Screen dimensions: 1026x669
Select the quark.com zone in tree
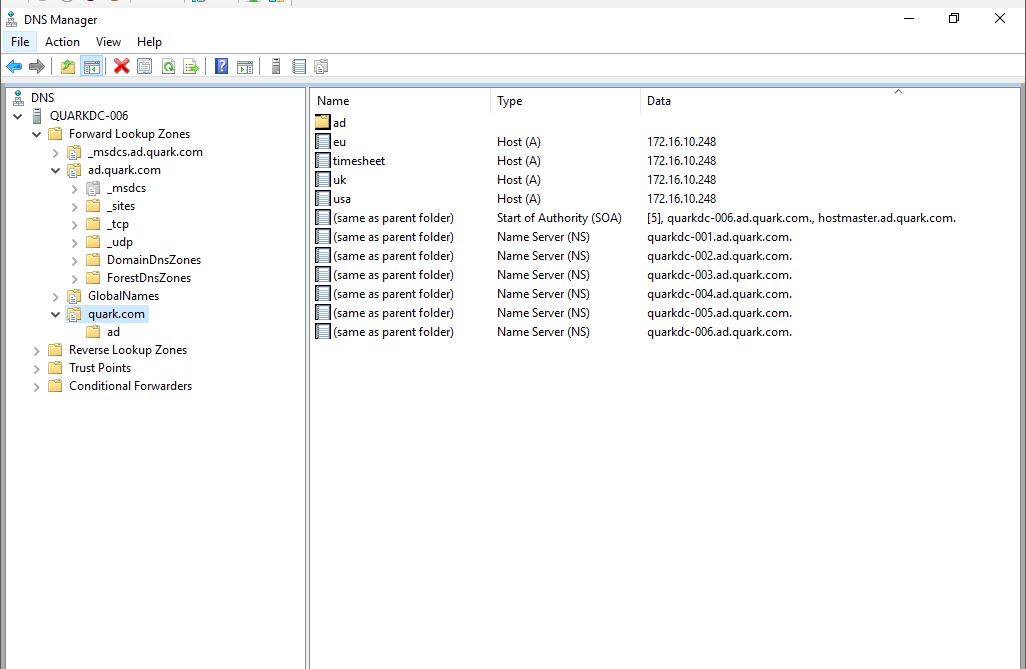pyautogui.click(x=116, y=314)
